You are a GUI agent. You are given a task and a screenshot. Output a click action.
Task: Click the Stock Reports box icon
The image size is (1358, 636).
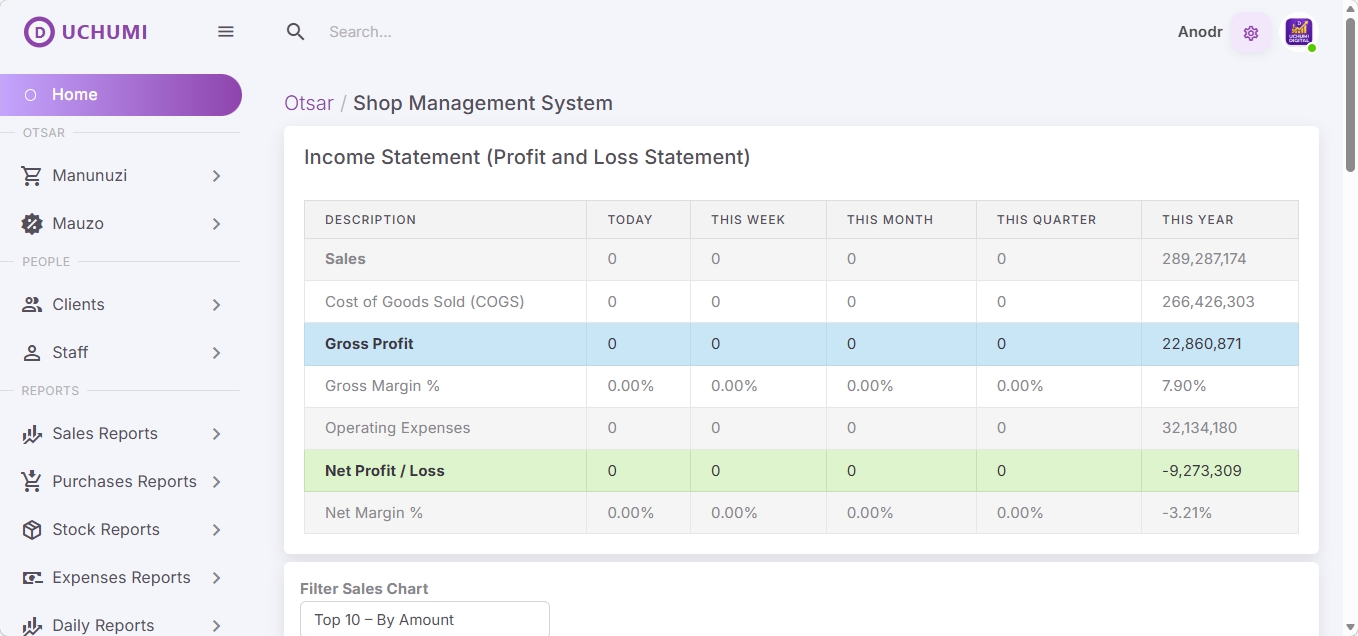point(32,530)
